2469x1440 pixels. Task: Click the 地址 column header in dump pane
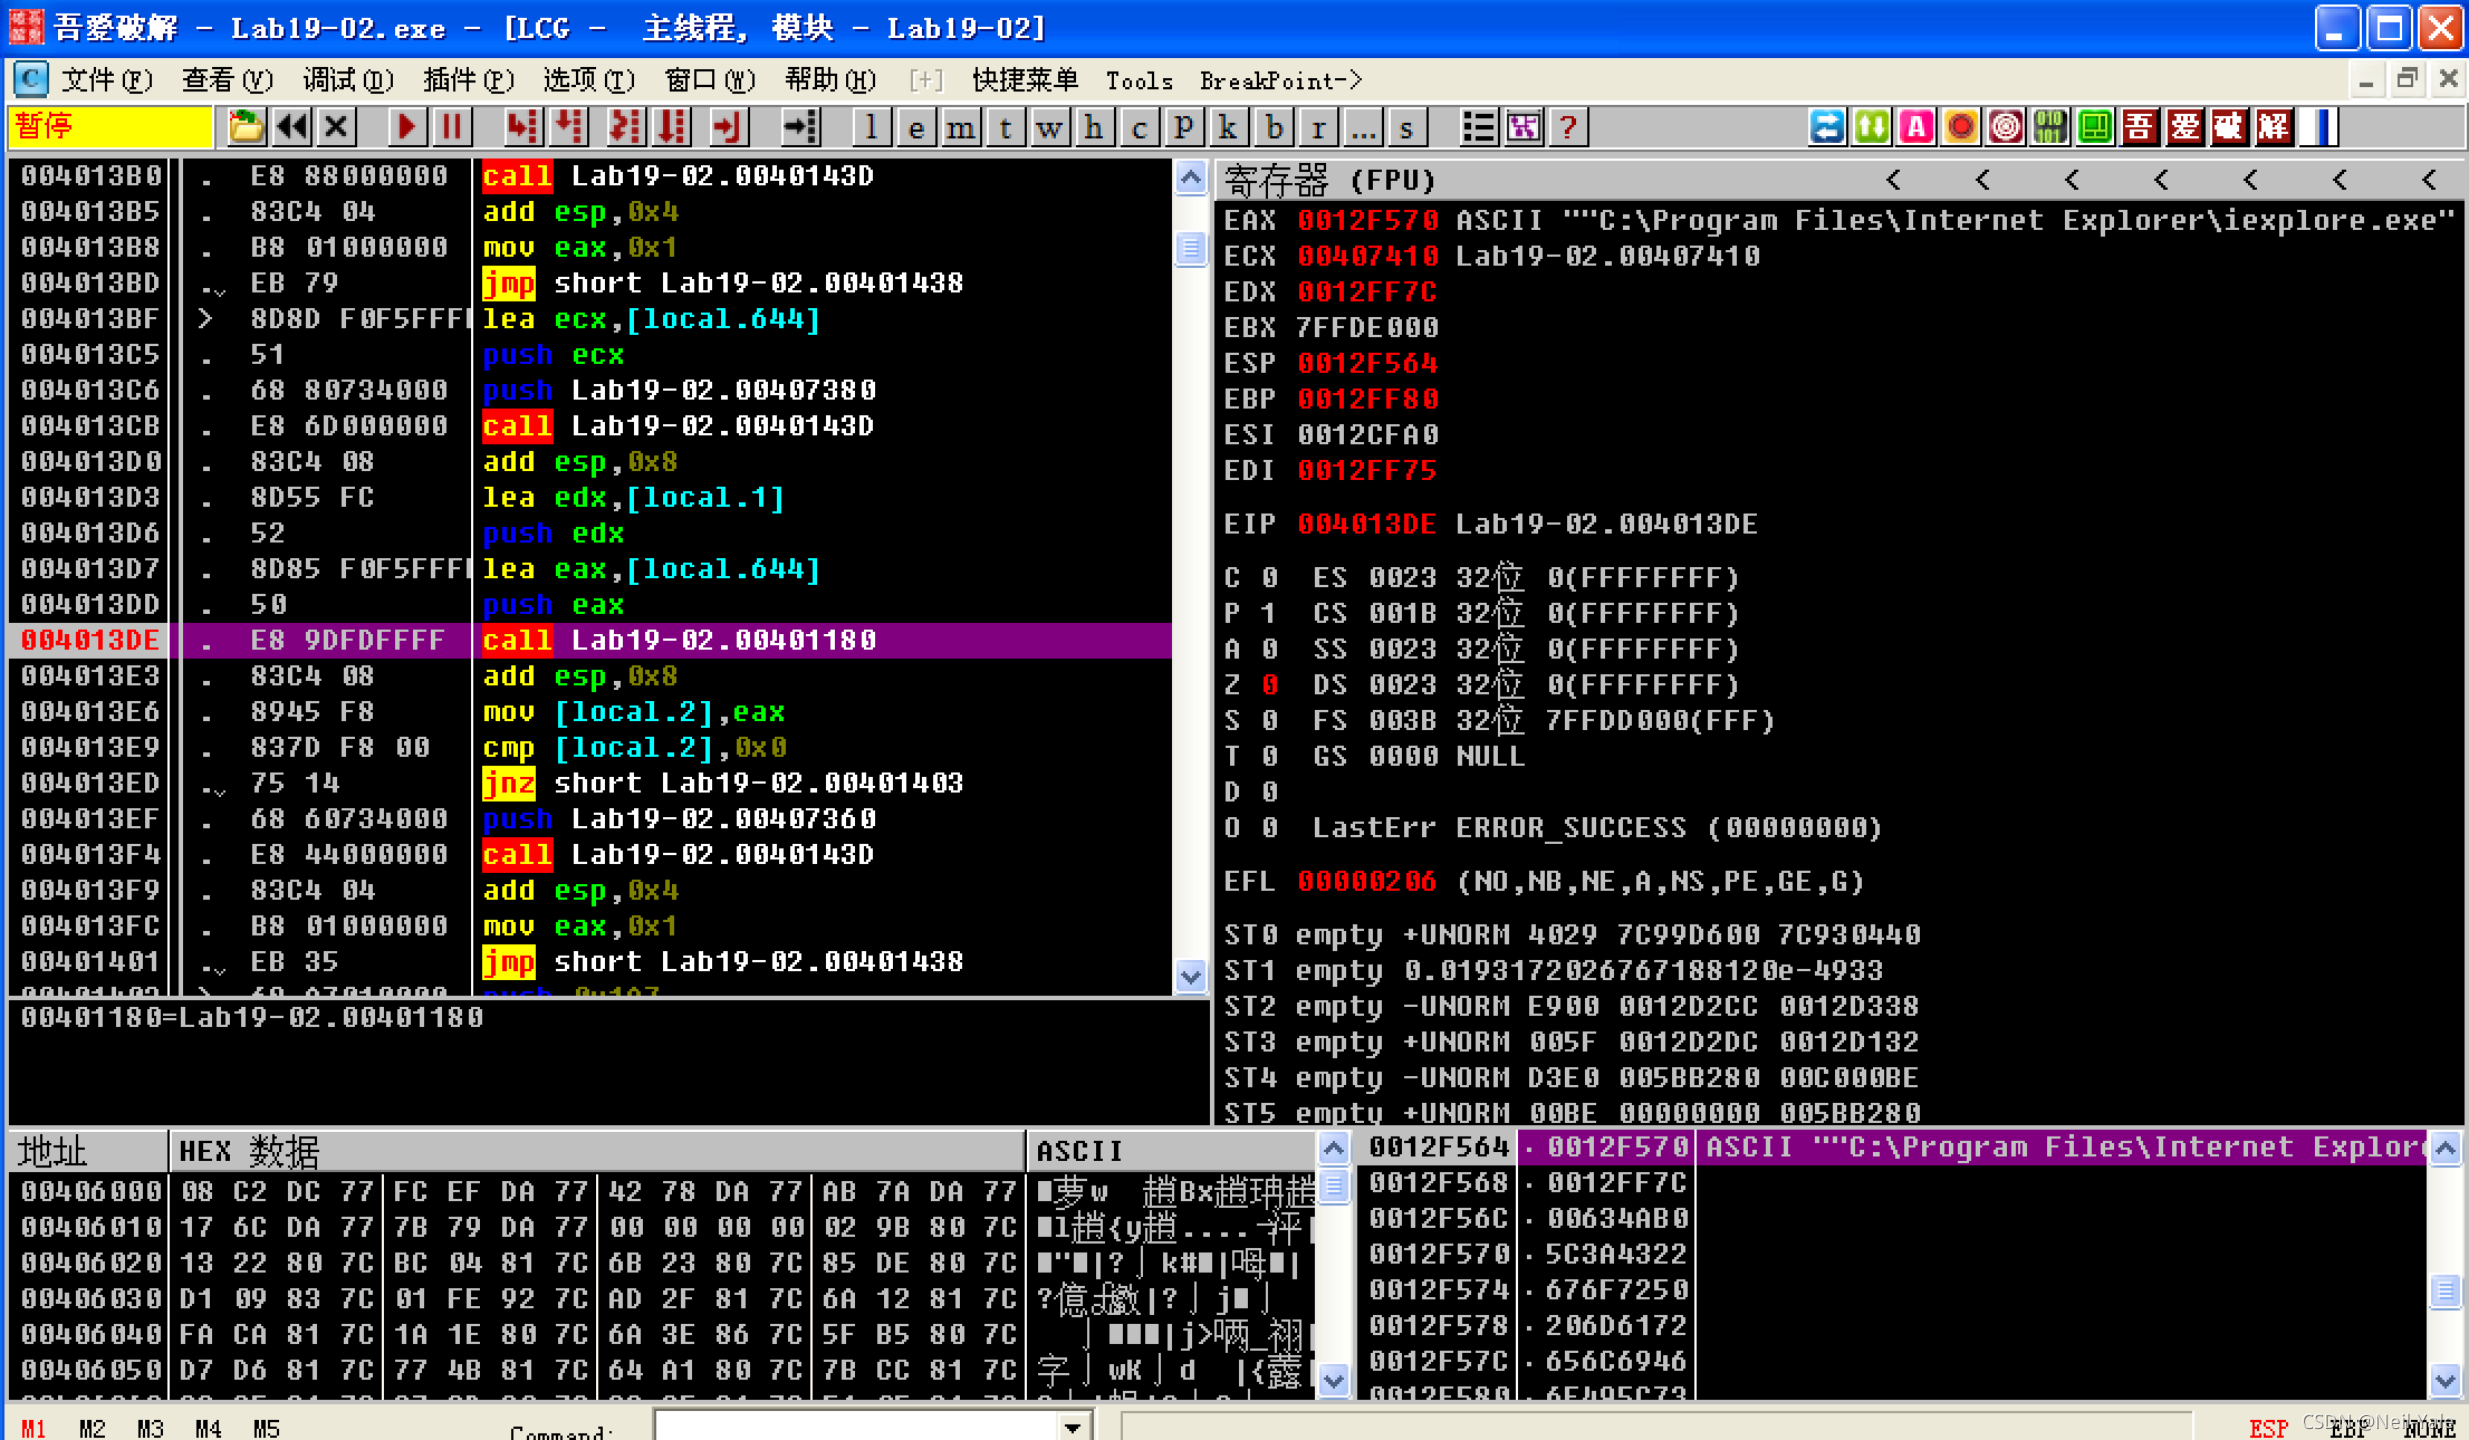(x=88, y=1151)
